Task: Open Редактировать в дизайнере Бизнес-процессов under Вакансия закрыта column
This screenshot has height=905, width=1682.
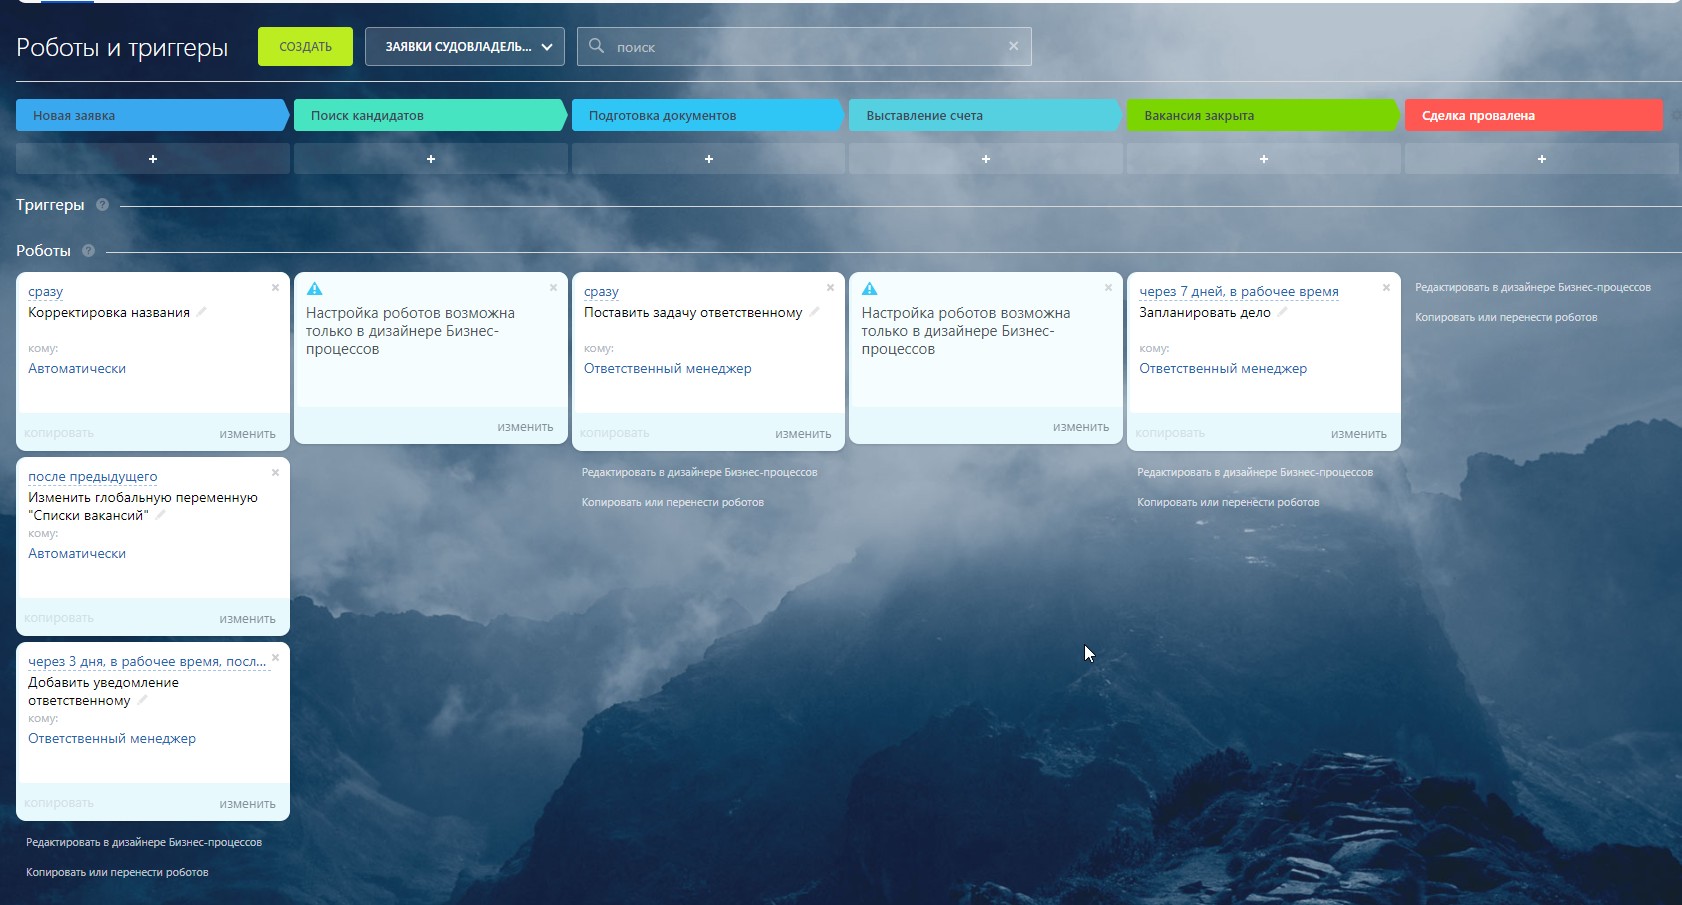Action: coord(1255,472)
